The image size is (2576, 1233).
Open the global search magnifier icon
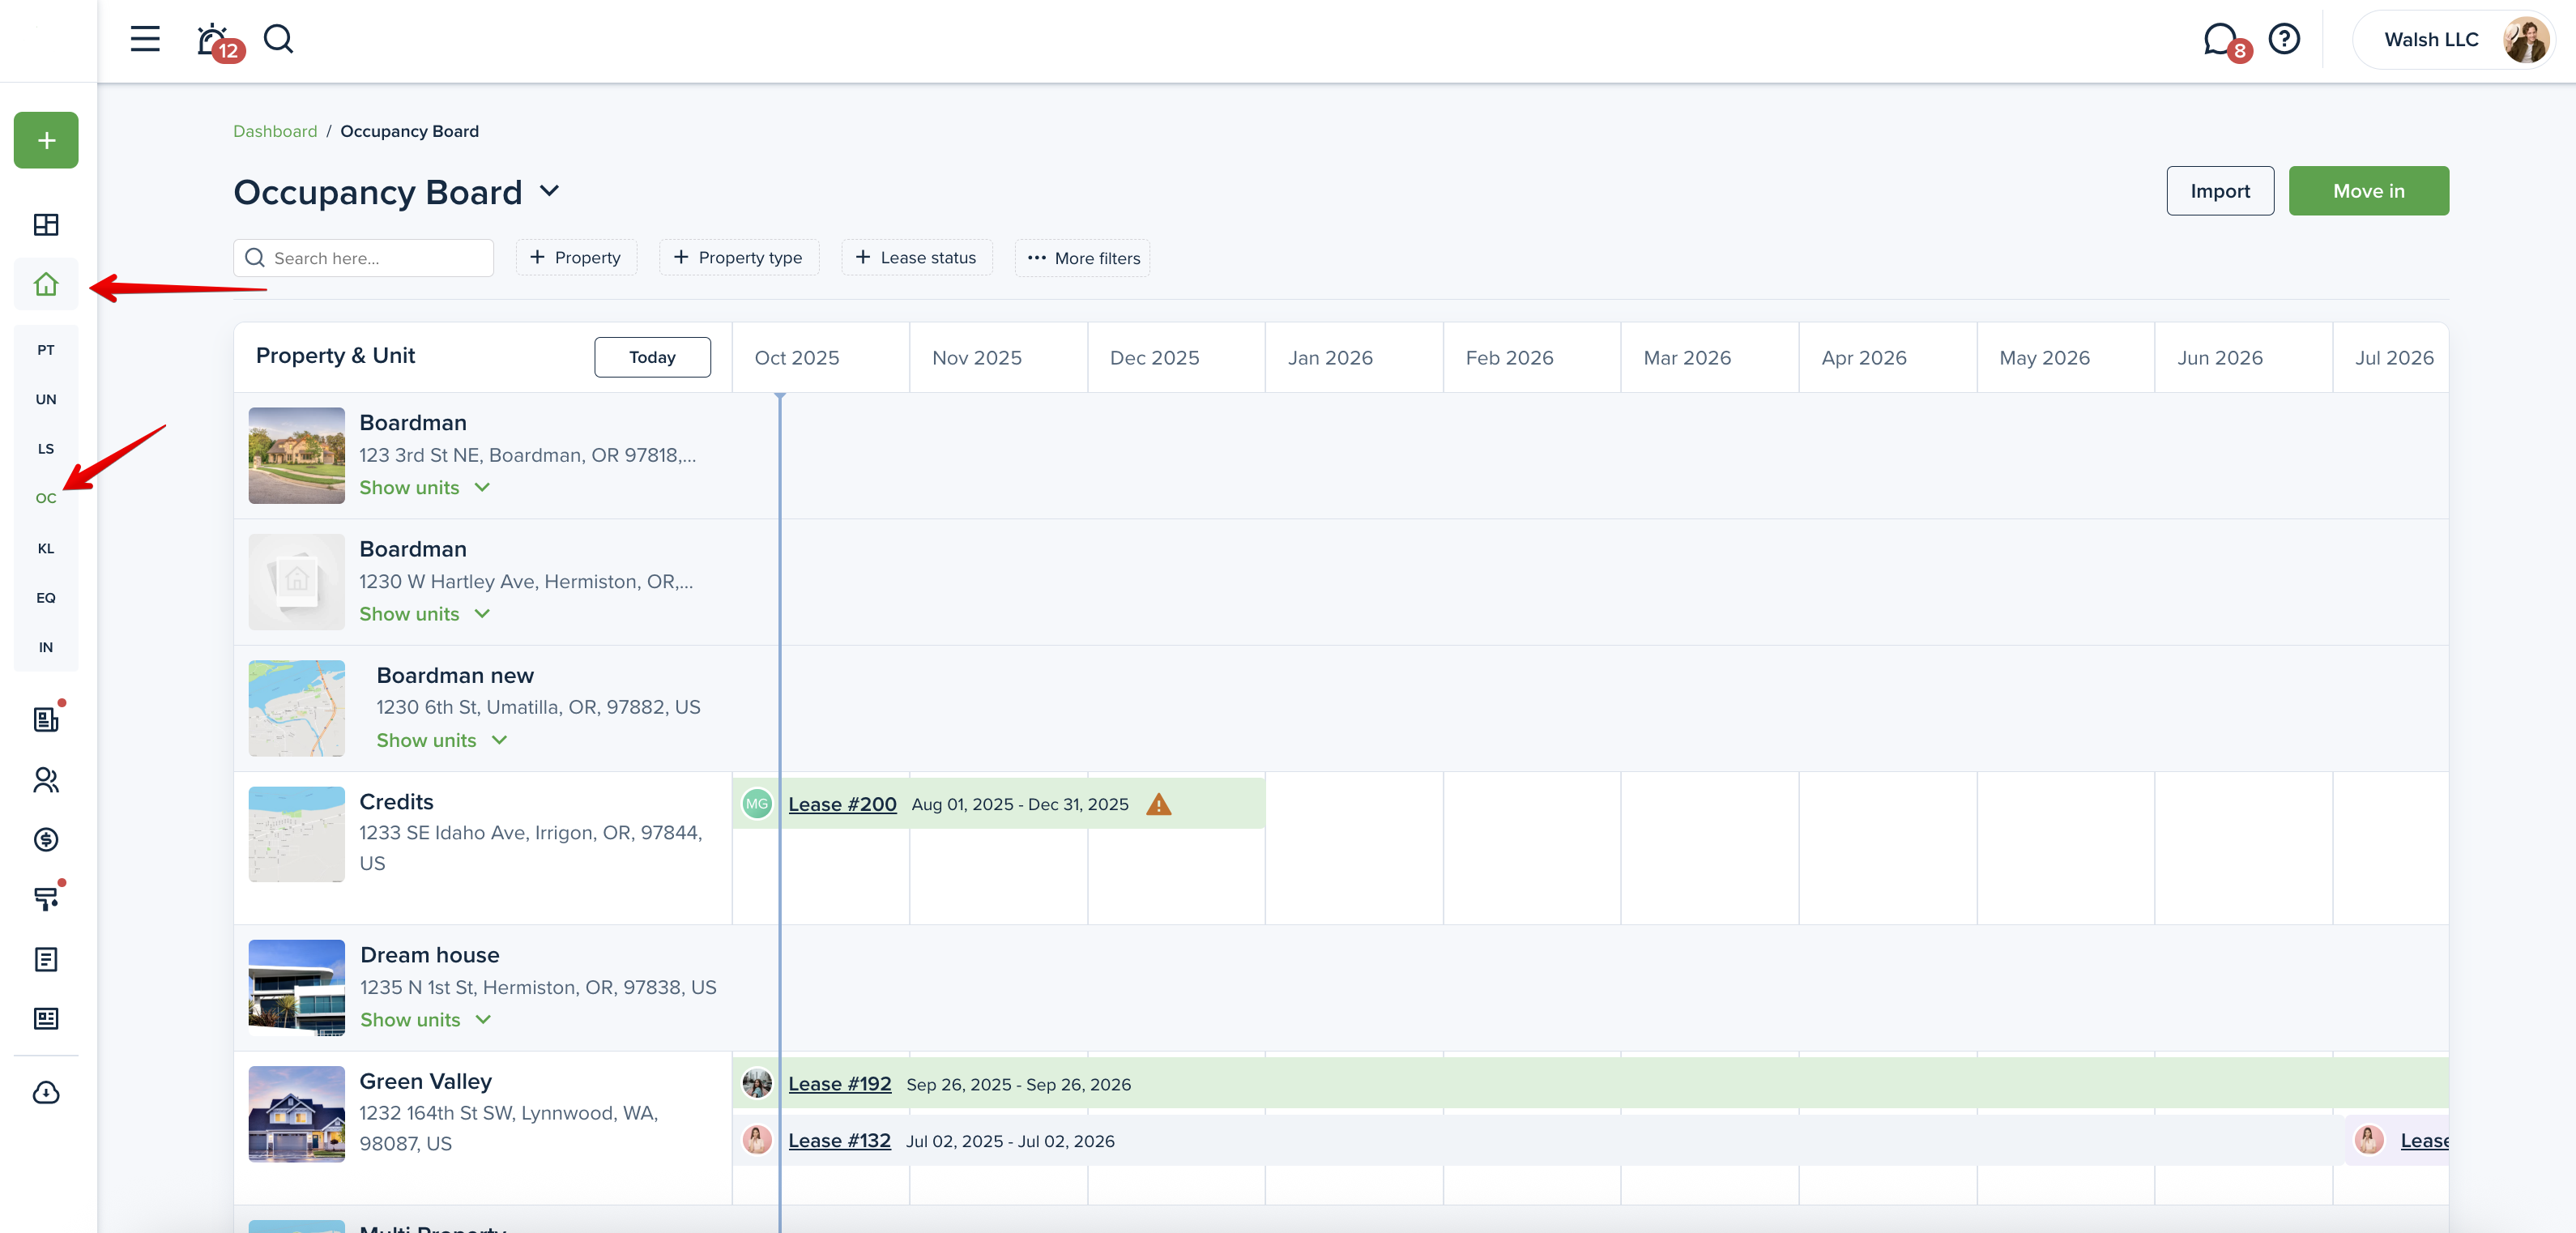point(278,39)
